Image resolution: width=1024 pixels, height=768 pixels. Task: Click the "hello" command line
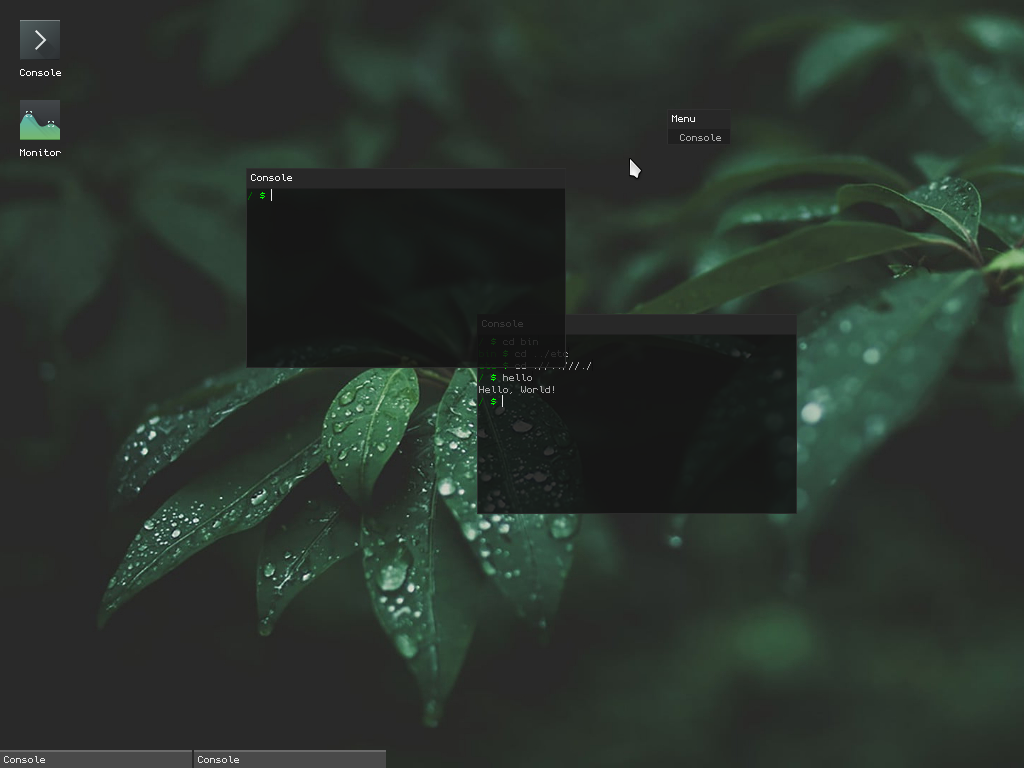pos(505,377)
